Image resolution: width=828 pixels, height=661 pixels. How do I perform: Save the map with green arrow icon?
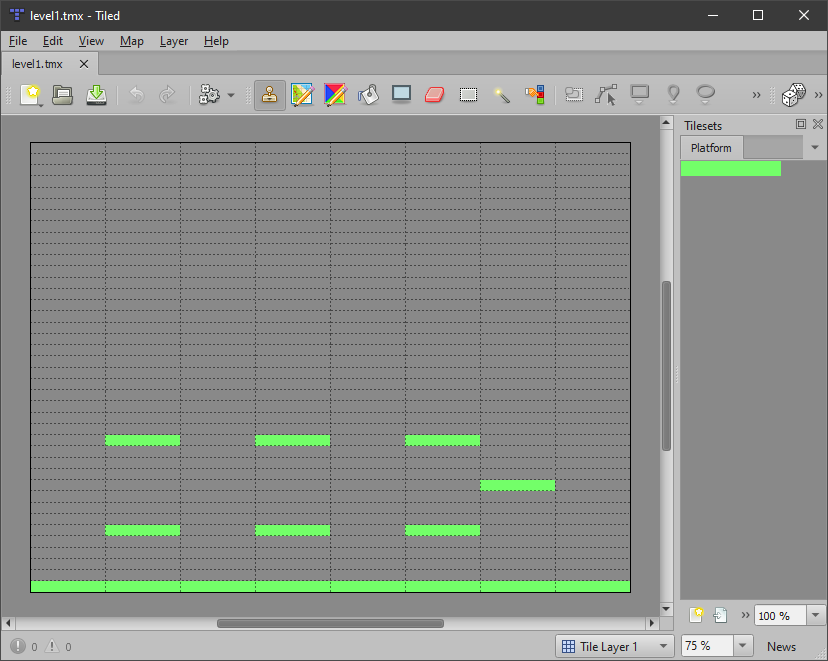pyautogui.click(x=97, y=95)
